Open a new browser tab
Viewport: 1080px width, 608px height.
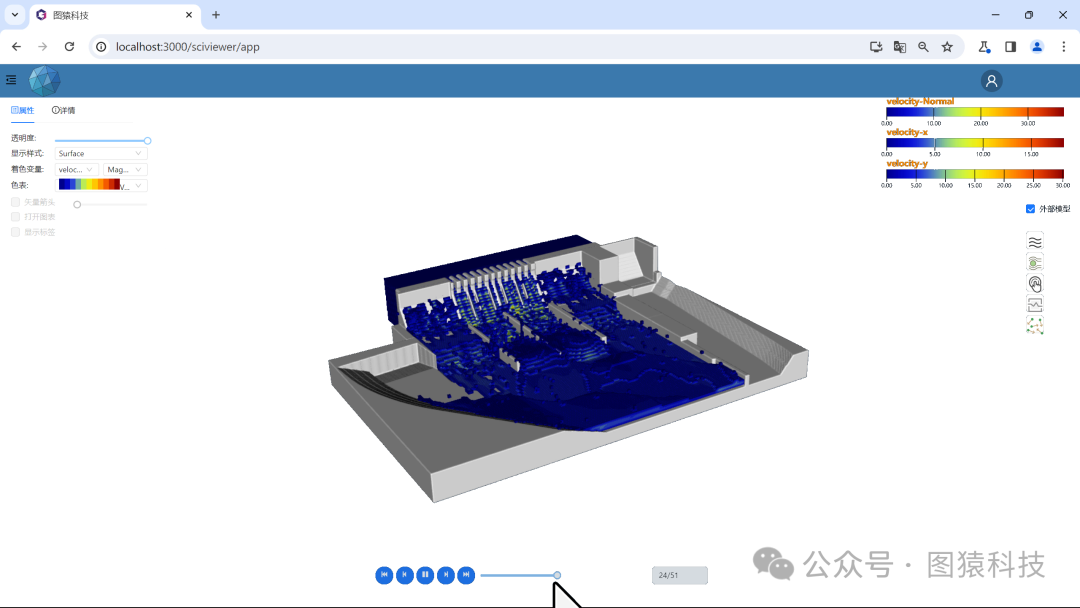(216, 14)
